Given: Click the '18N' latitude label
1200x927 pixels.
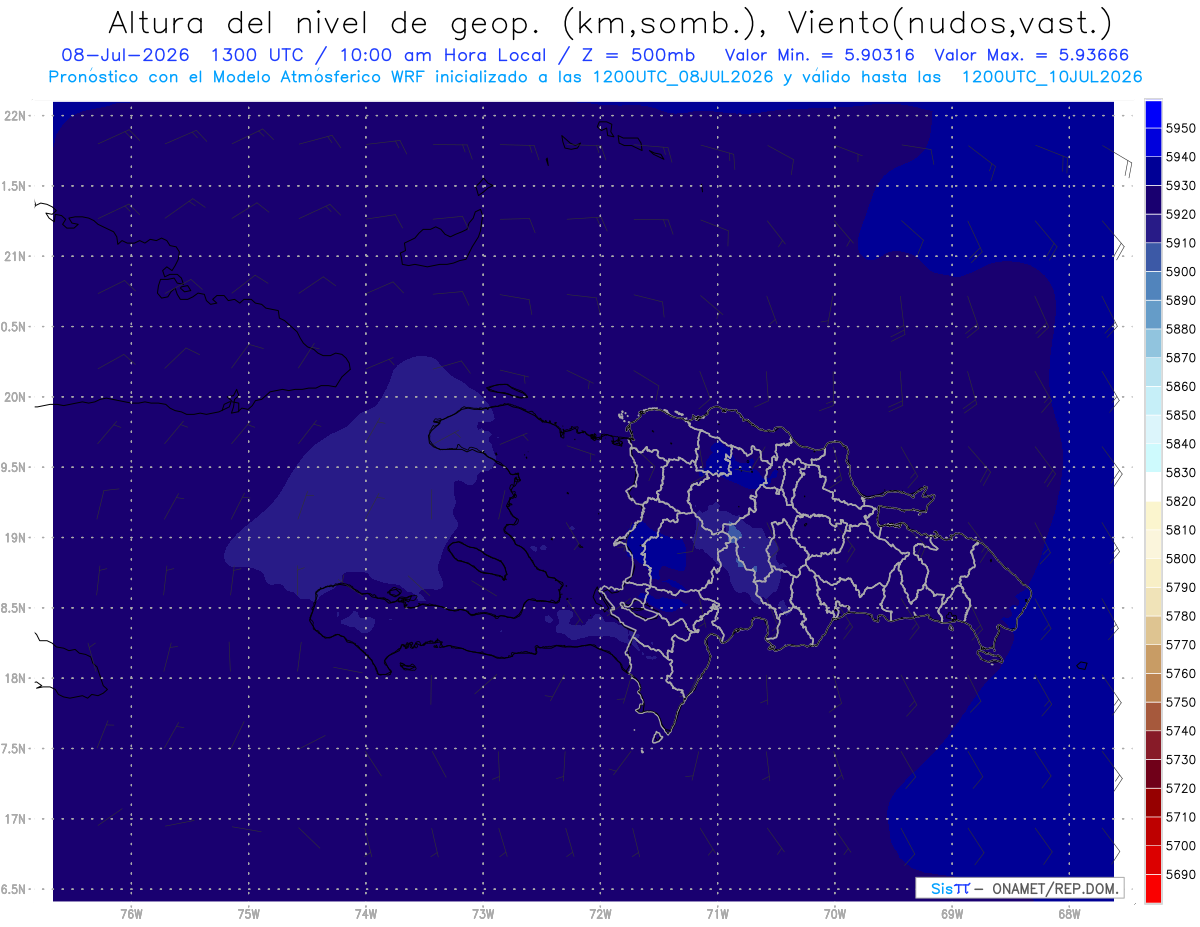Looking at the screenshot, I should (x=14, y=678).
